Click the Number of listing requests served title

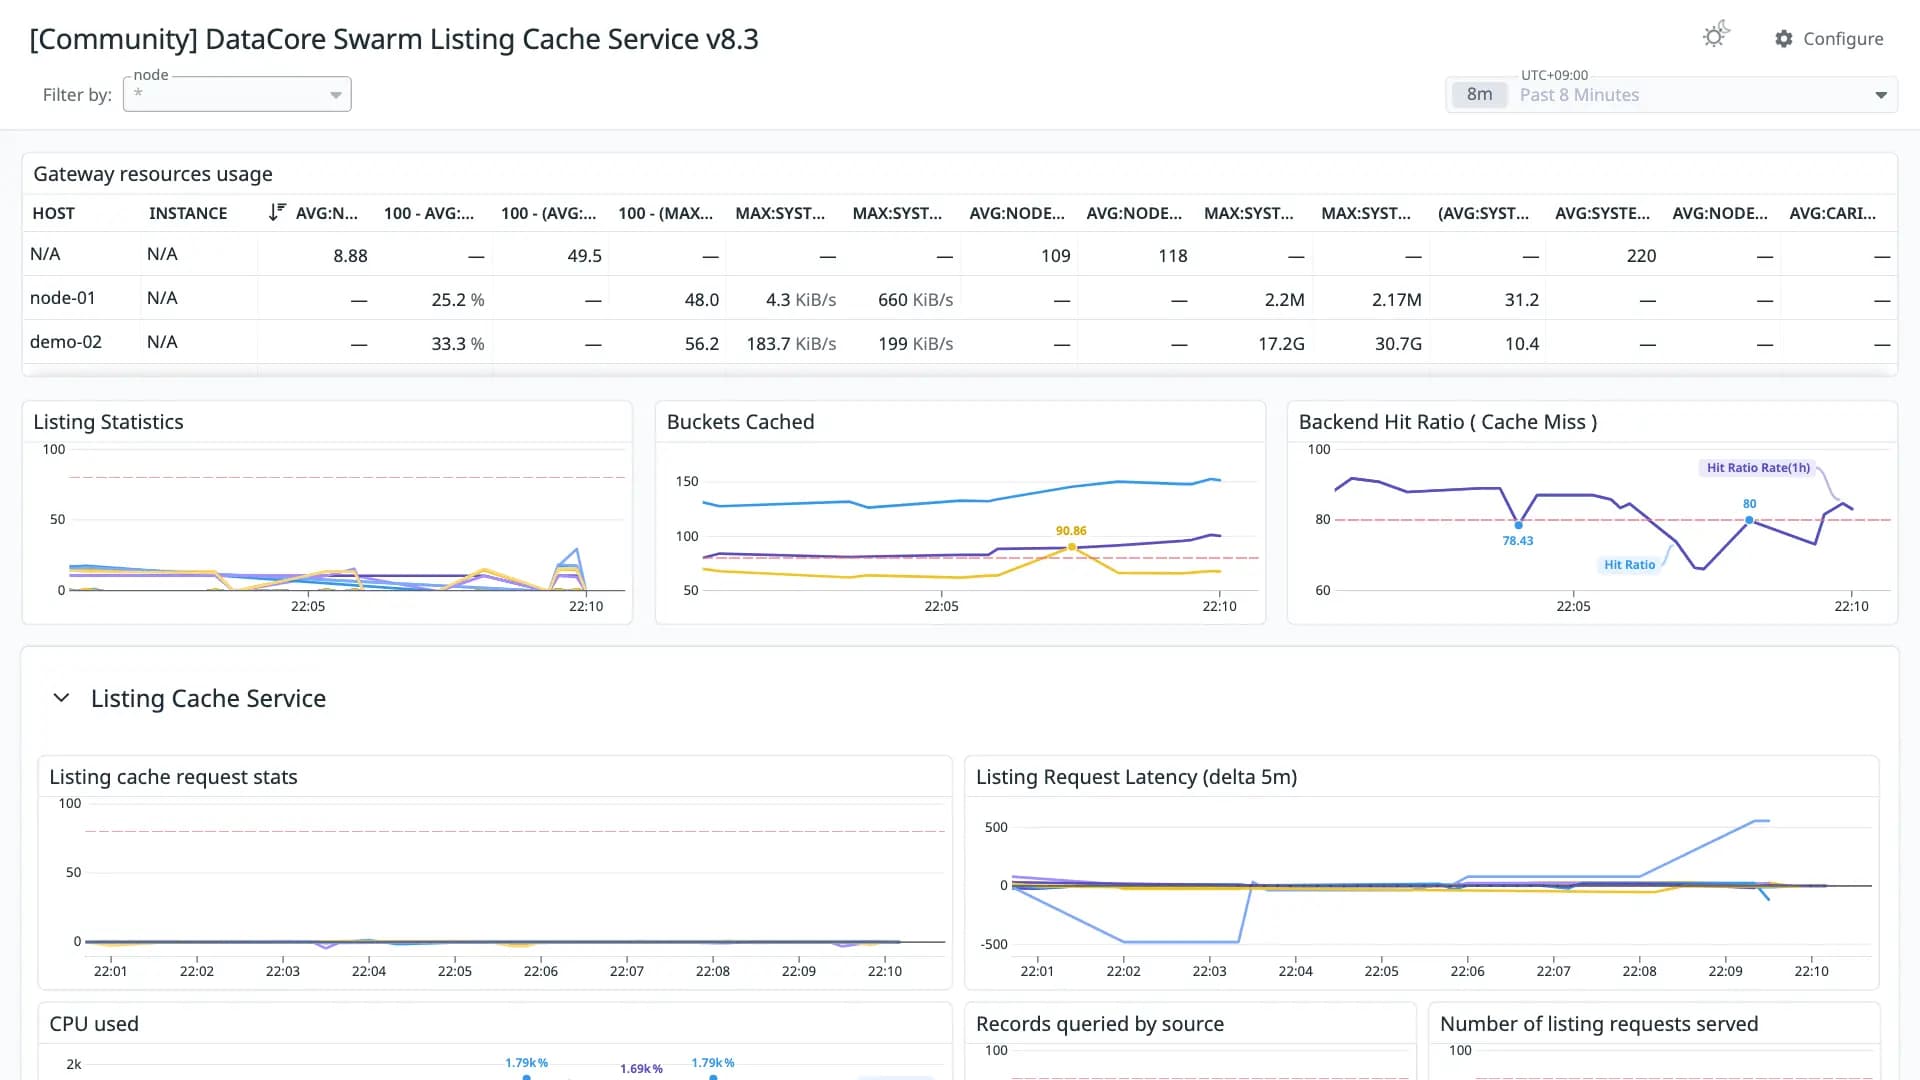pyautogui.click(x=1599, y=1024)
